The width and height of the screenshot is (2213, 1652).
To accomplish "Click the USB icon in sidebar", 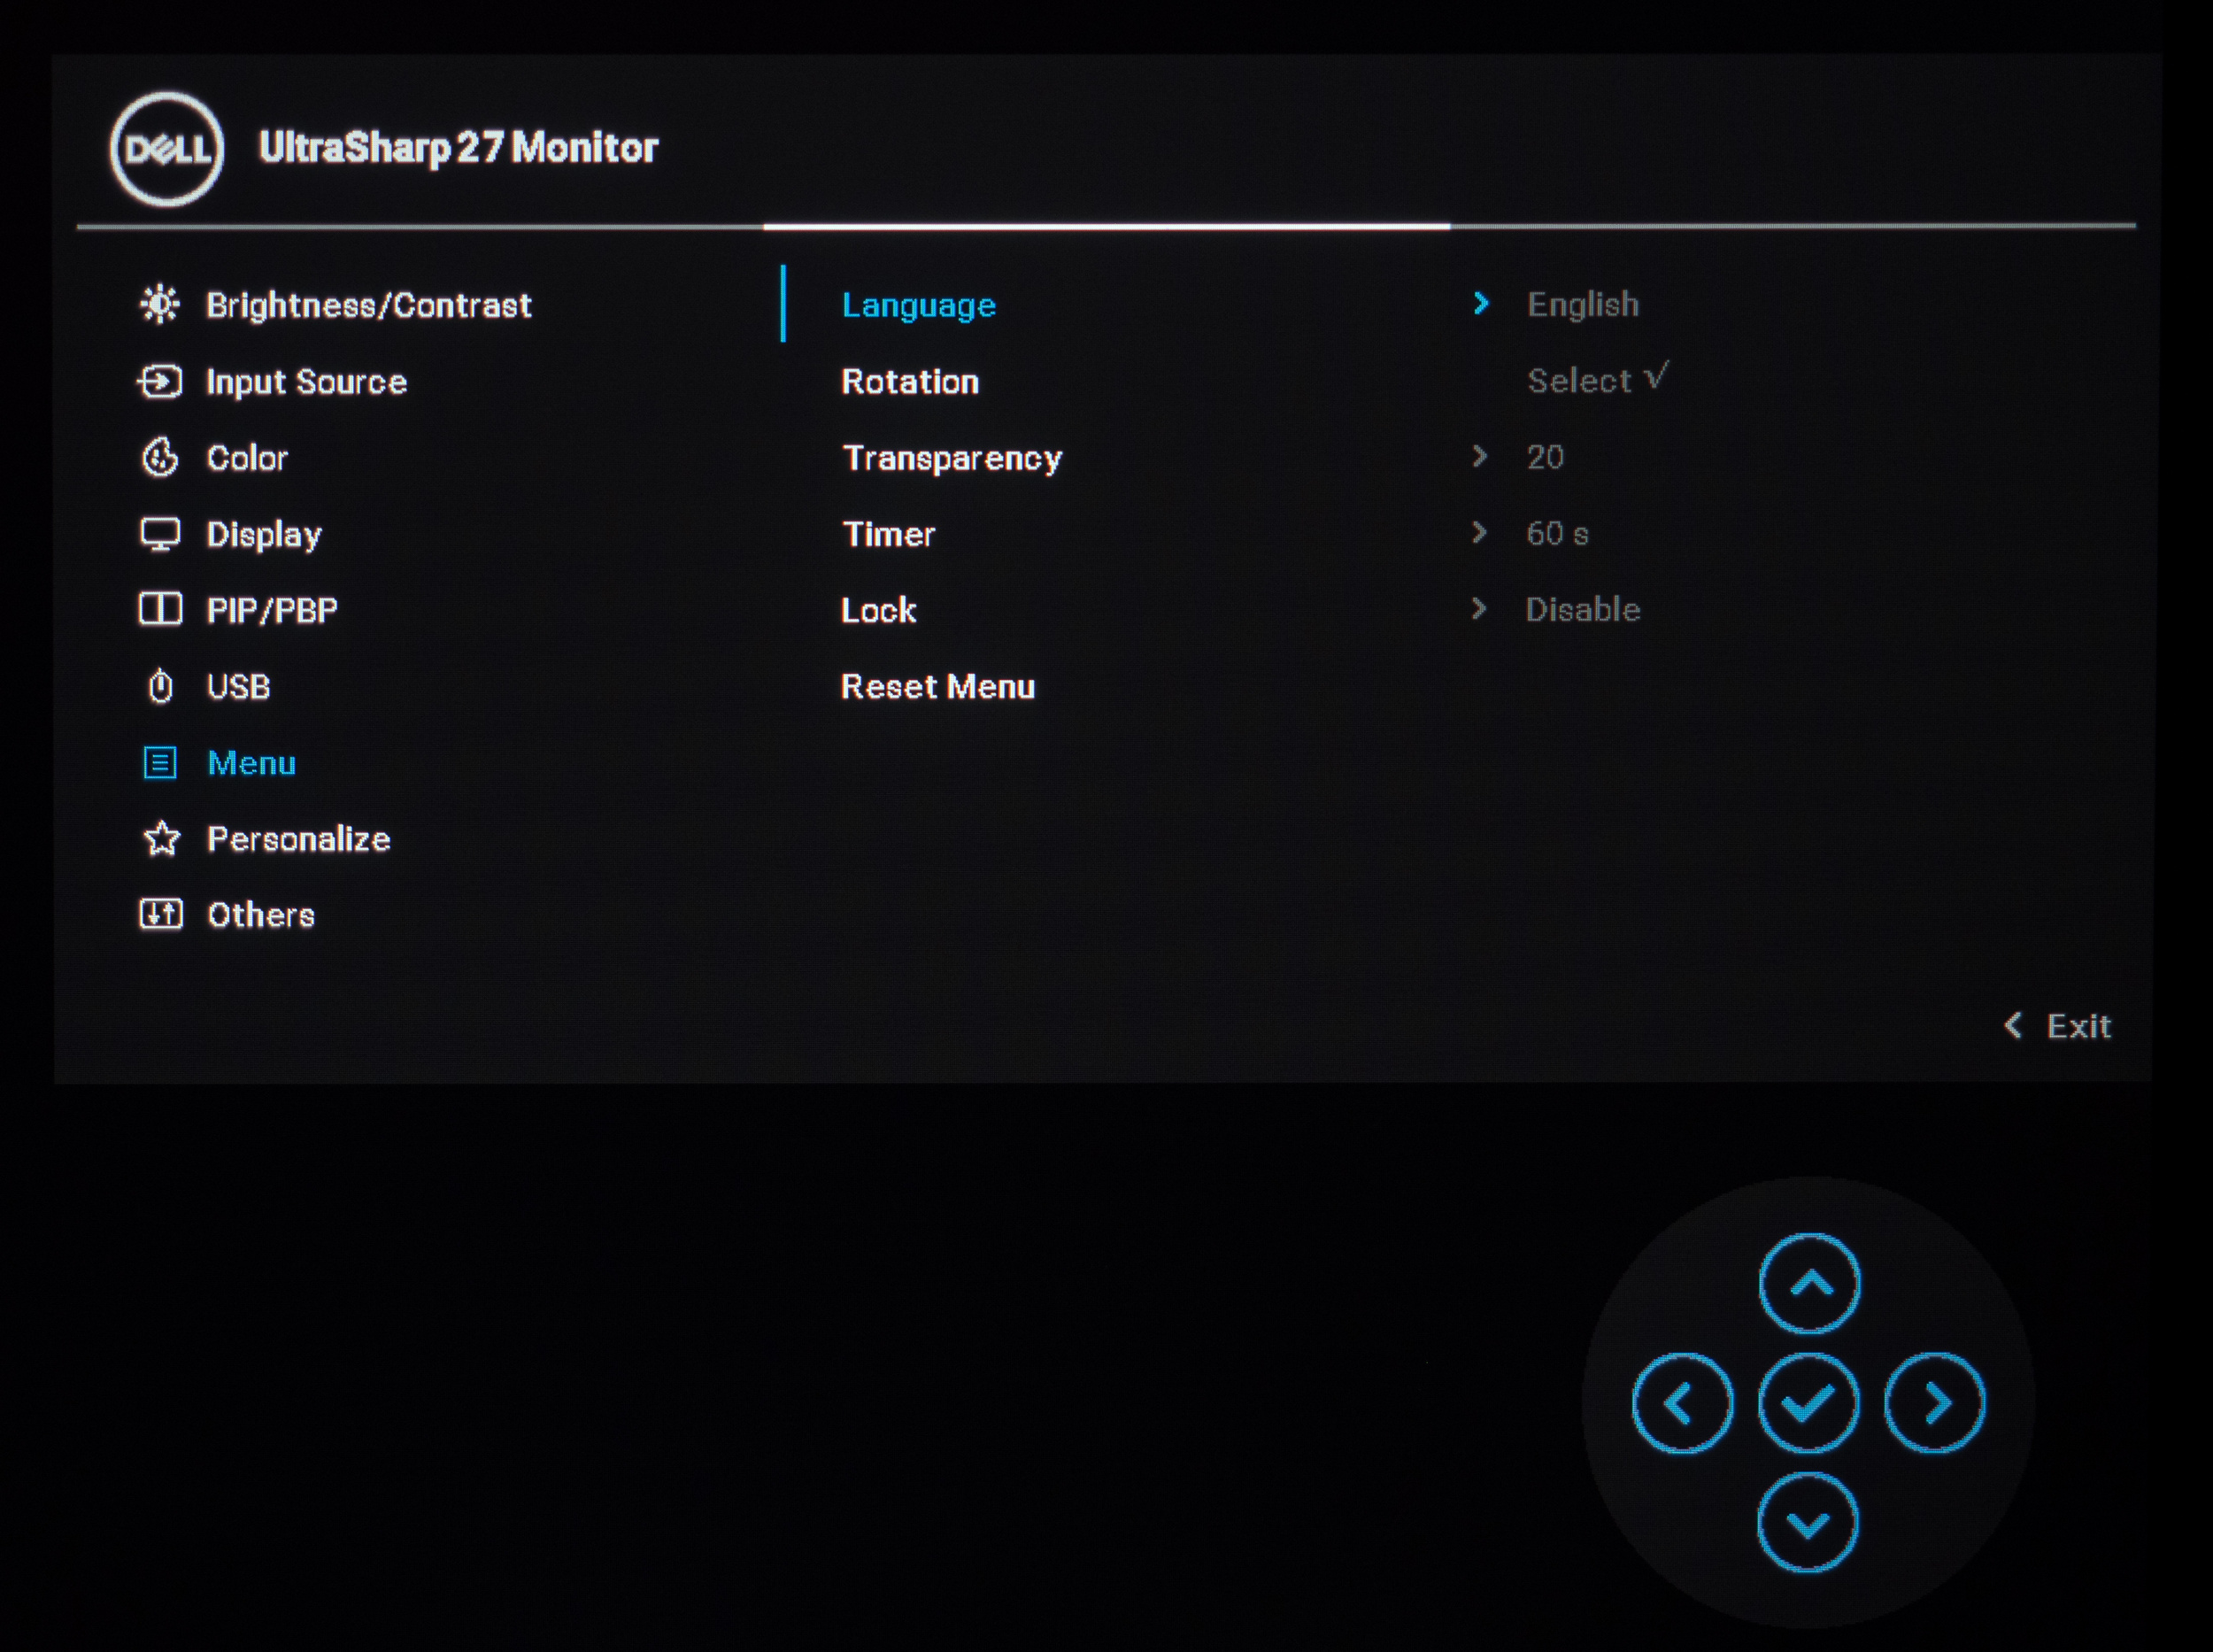I will tap(160, 686).
